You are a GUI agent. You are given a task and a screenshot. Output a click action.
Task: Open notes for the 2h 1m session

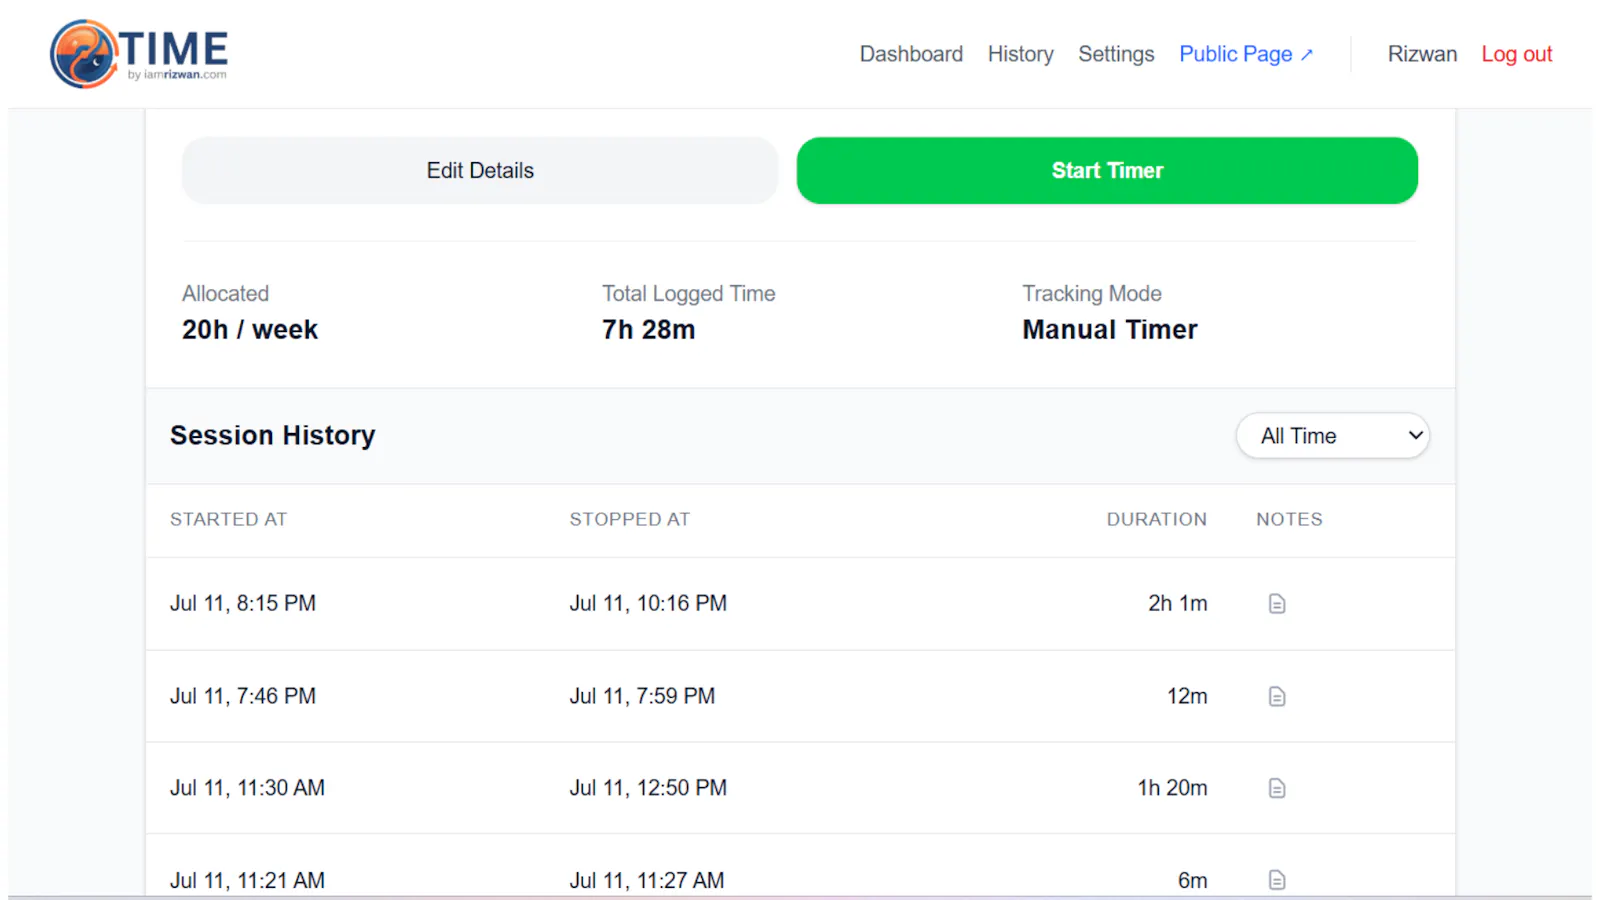(1277, 603)
